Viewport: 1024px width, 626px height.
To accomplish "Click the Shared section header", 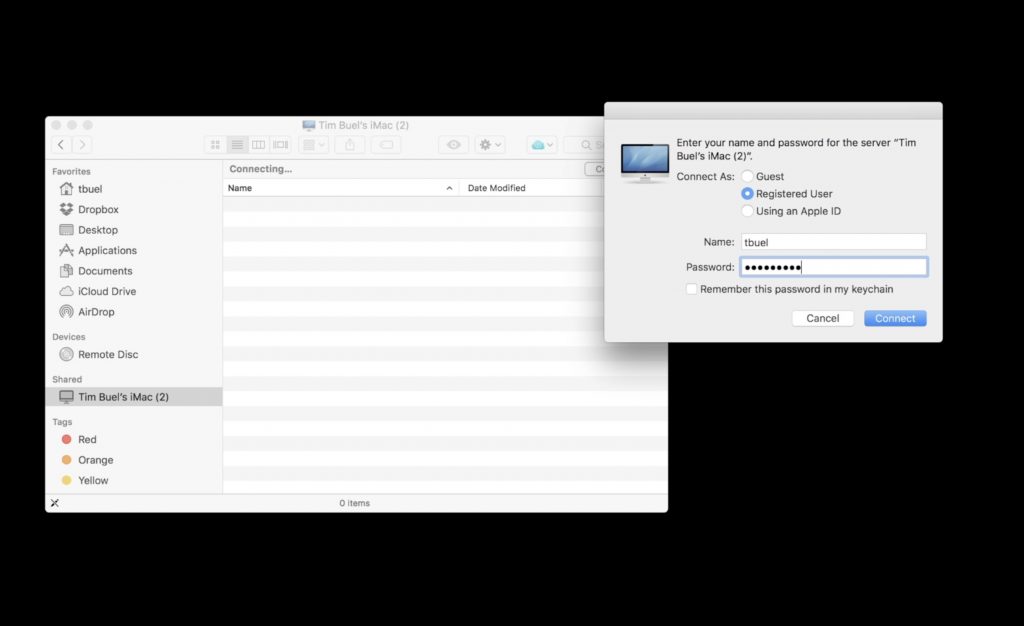I will [x=67, y=379].
